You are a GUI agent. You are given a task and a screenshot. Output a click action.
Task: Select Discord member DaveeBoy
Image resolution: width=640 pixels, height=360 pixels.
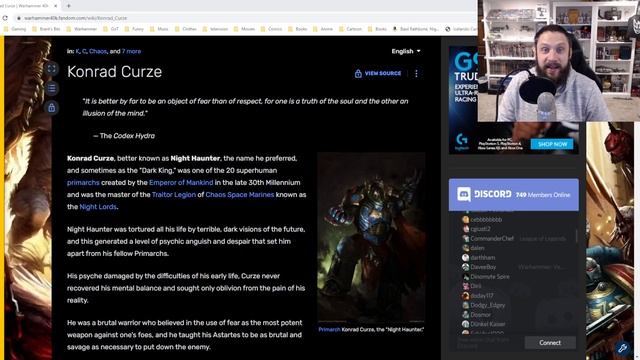479,267
